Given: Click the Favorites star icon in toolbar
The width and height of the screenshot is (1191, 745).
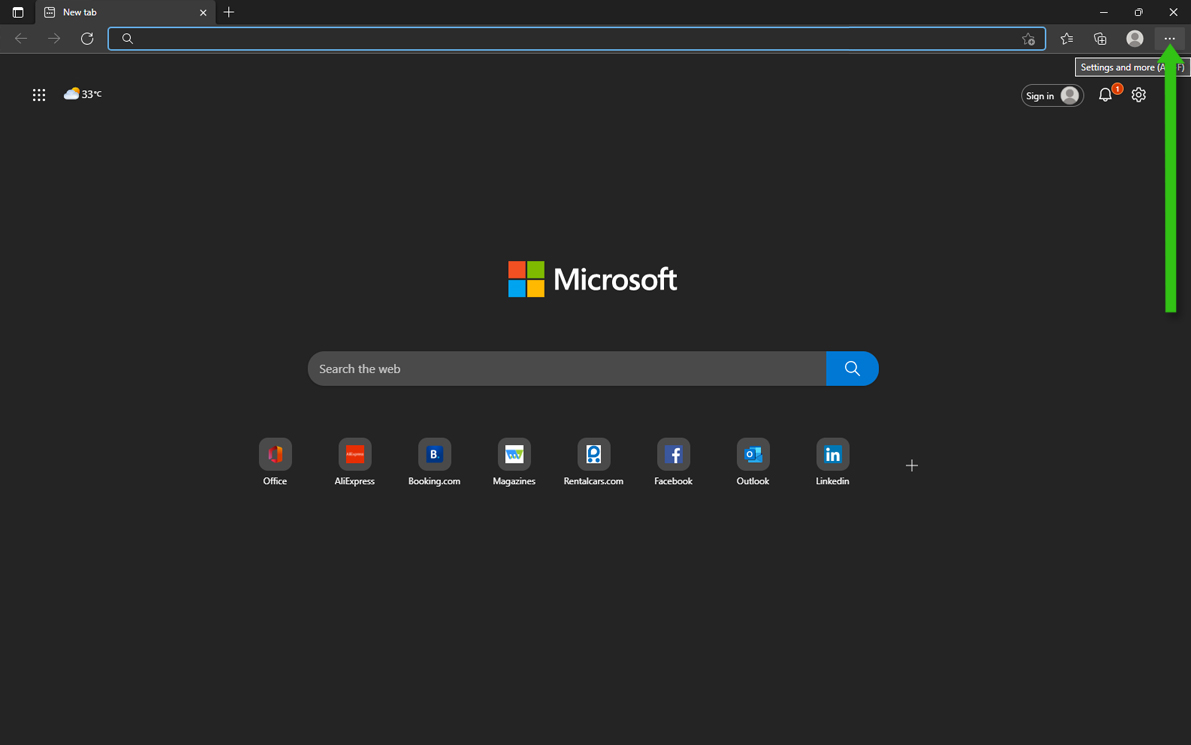Looking at the screenshot, I should point(1066,39).
